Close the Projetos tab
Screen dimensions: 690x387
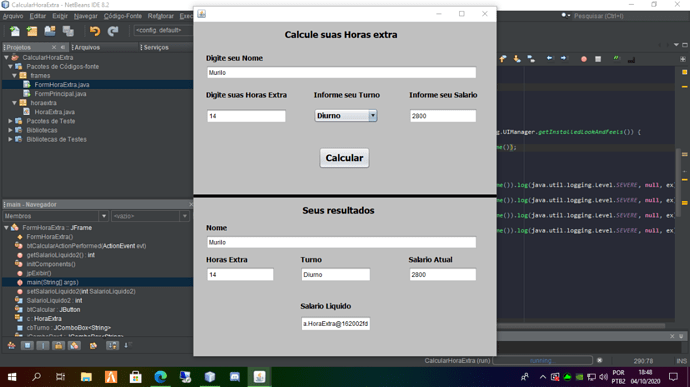54,47
